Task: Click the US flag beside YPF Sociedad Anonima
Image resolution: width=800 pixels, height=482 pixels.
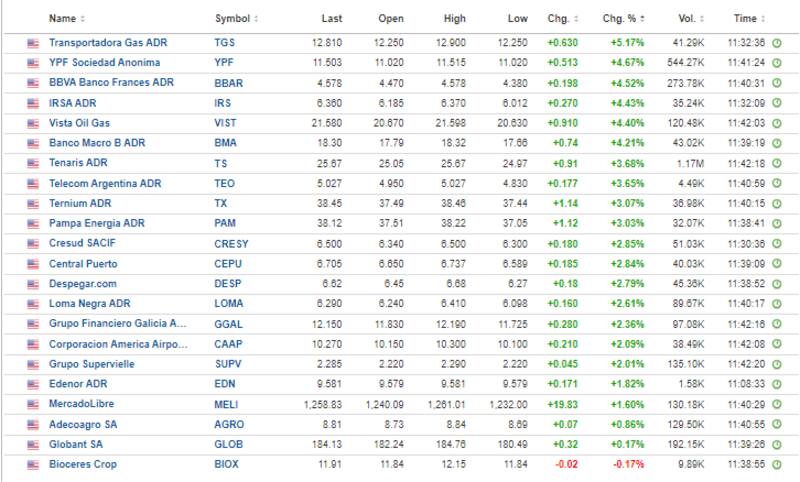Action: [33, 63]
